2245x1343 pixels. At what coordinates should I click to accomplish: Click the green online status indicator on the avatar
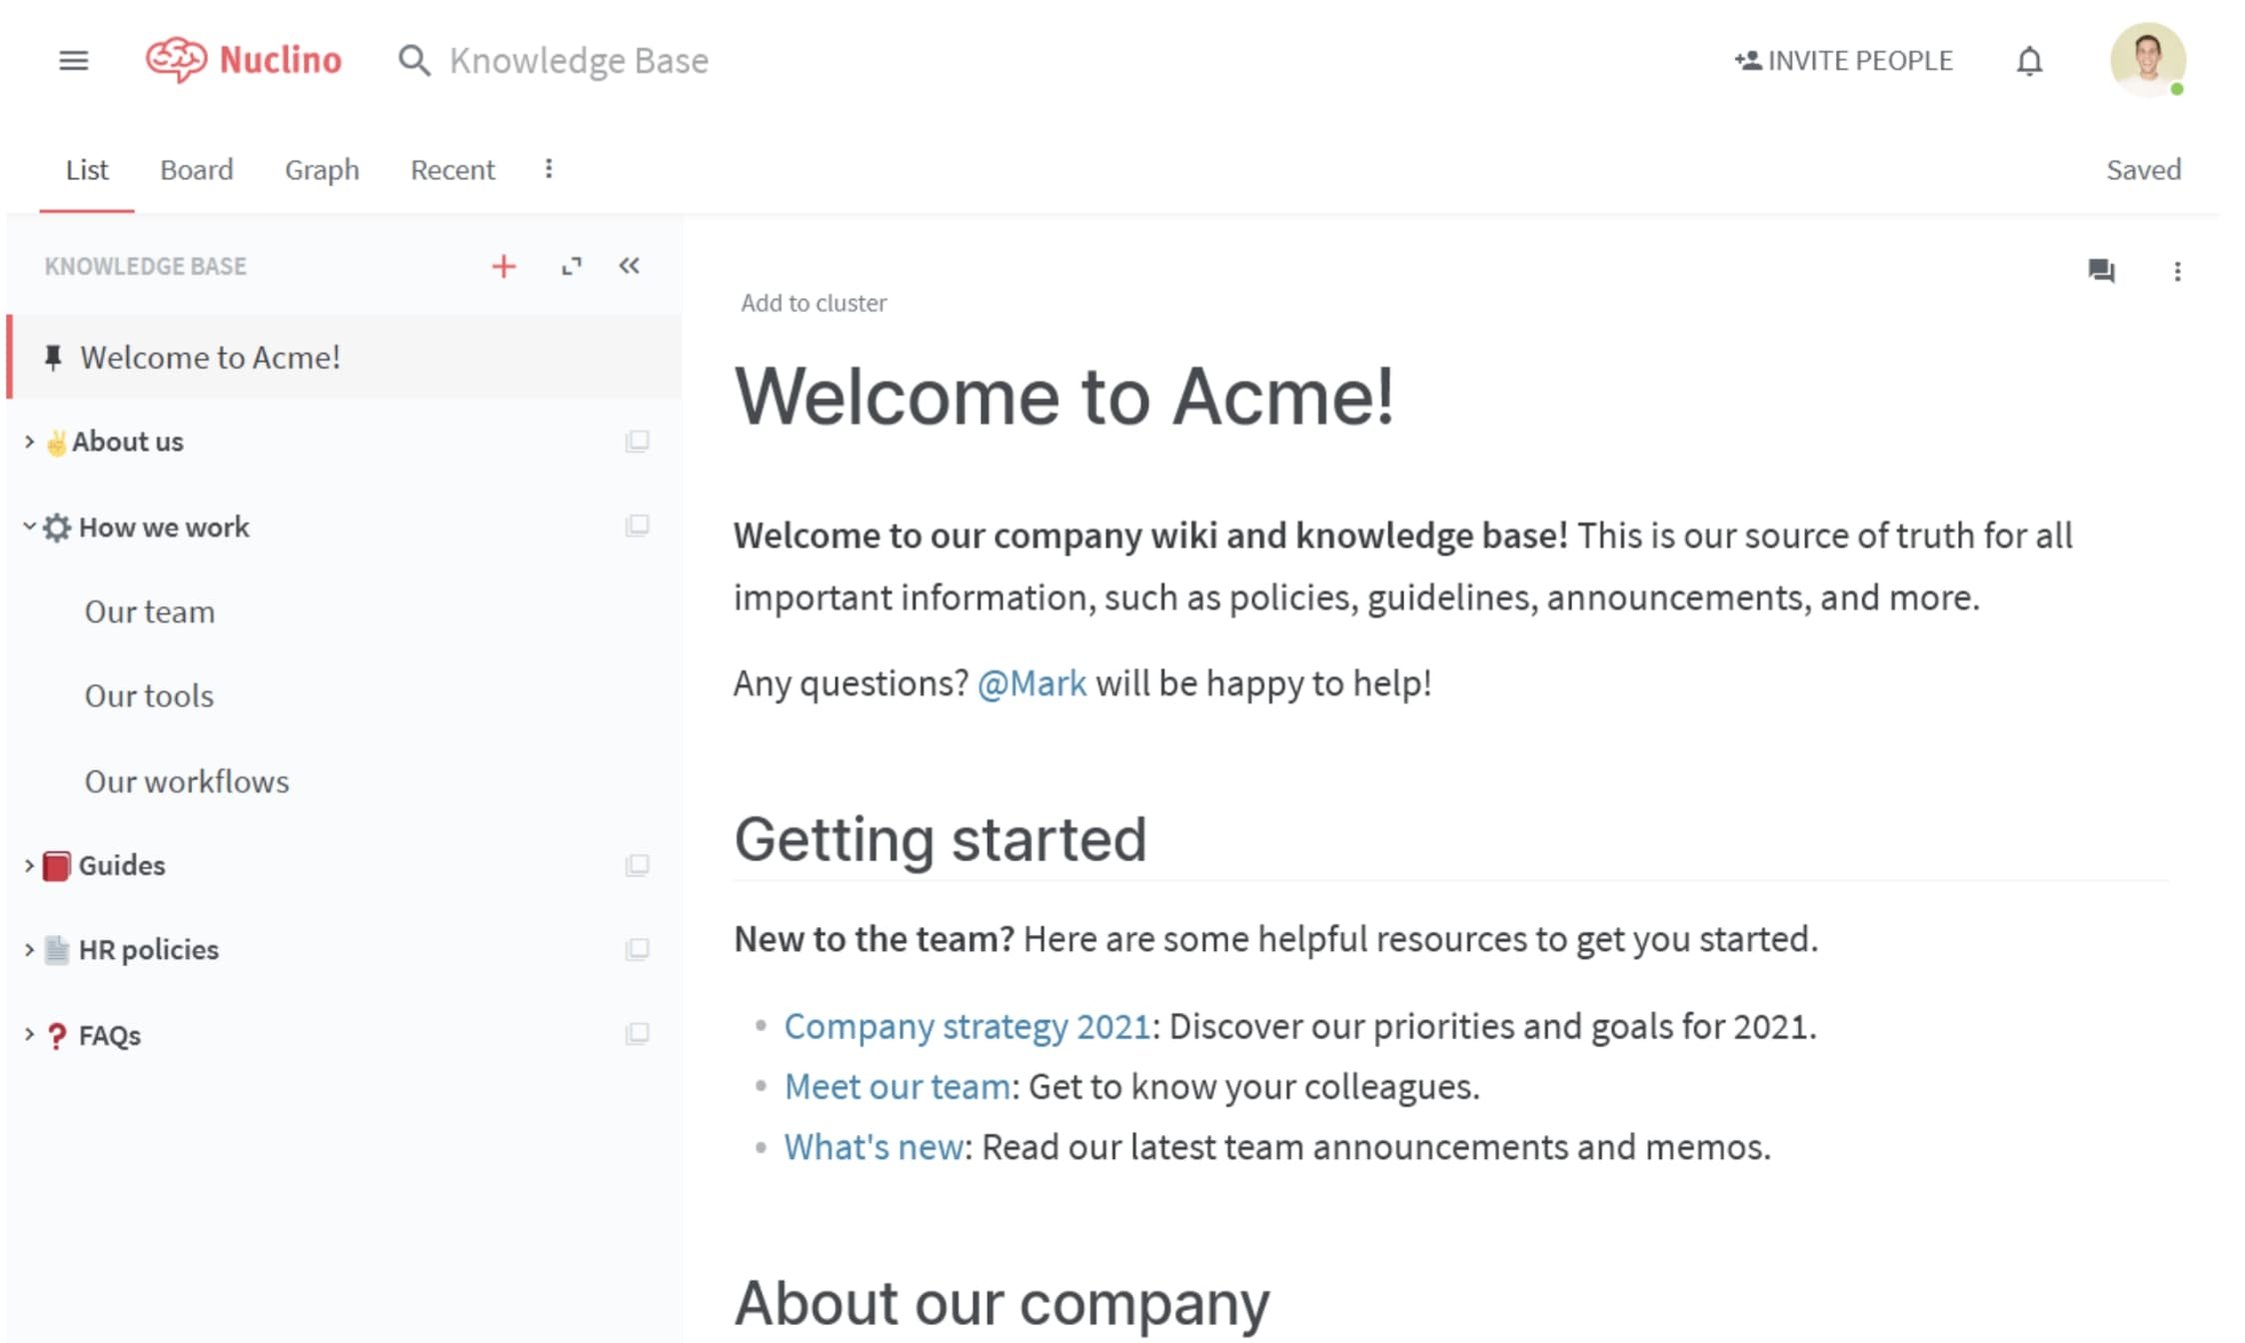coord(2177,89)
